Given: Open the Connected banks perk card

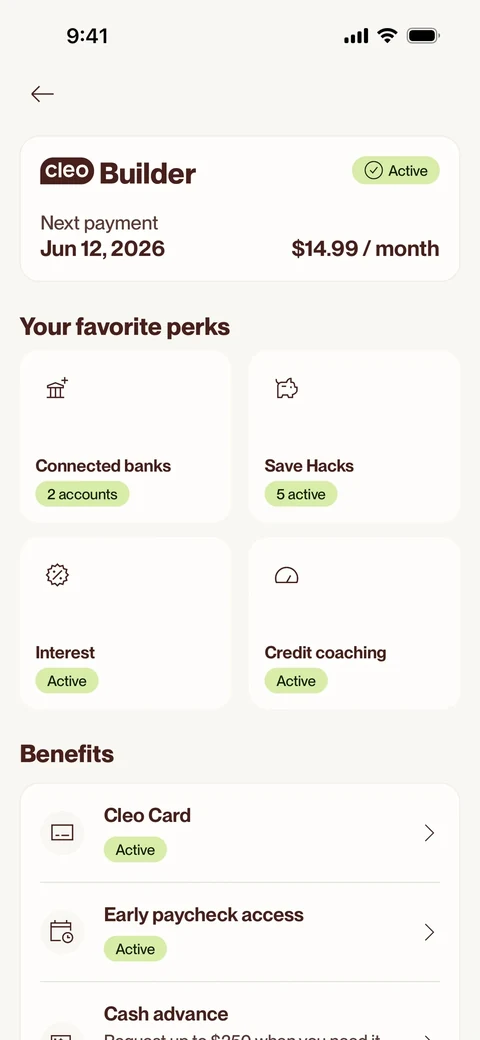Looking at the screenshot, I should (126, 436).
